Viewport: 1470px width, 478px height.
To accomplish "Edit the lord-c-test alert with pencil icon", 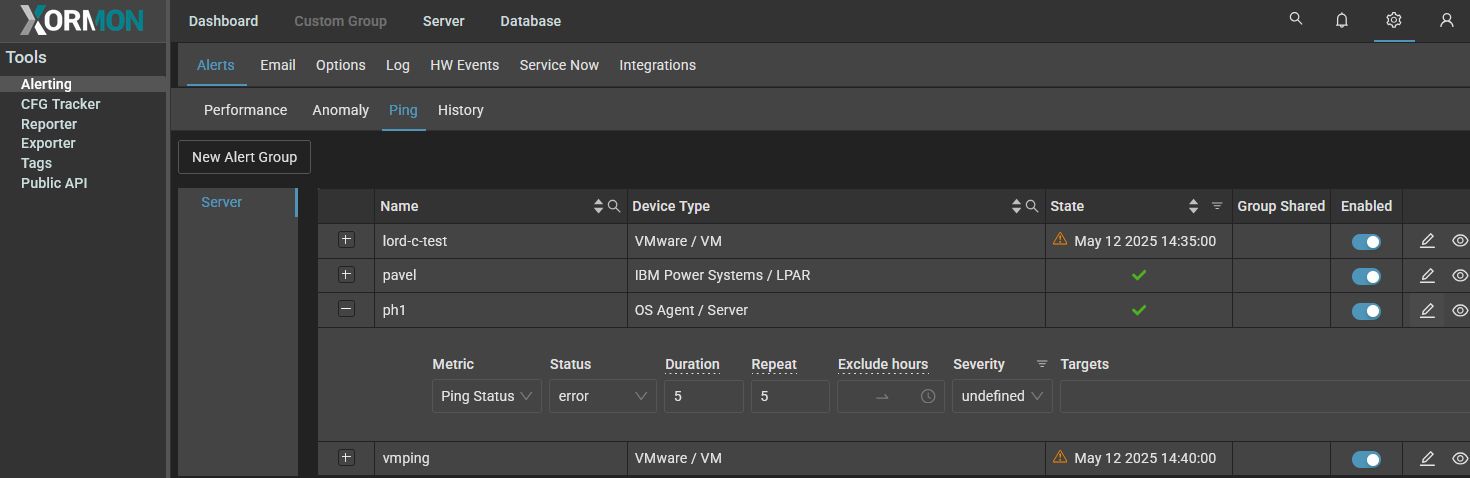I will coord(1427,241).
